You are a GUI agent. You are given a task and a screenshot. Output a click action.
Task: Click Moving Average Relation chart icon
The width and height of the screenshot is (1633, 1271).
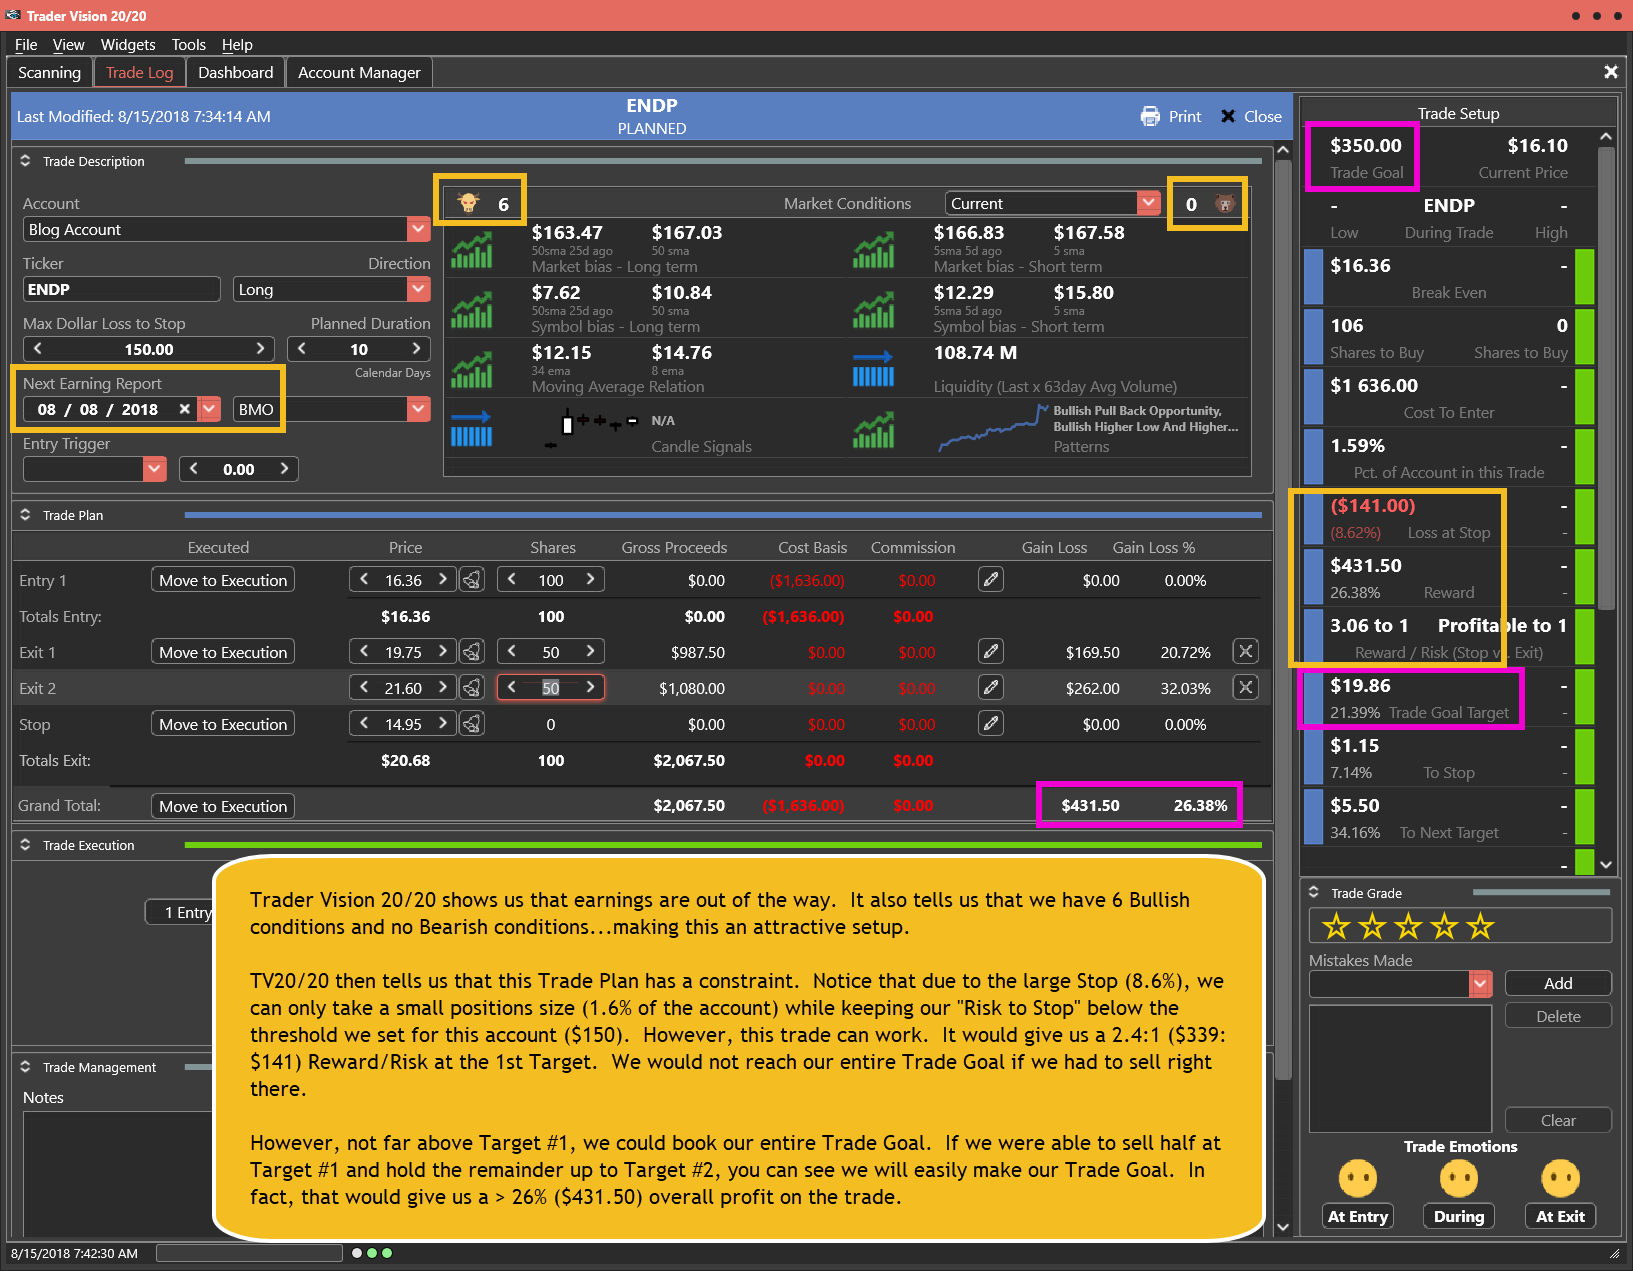coord(471,370)
